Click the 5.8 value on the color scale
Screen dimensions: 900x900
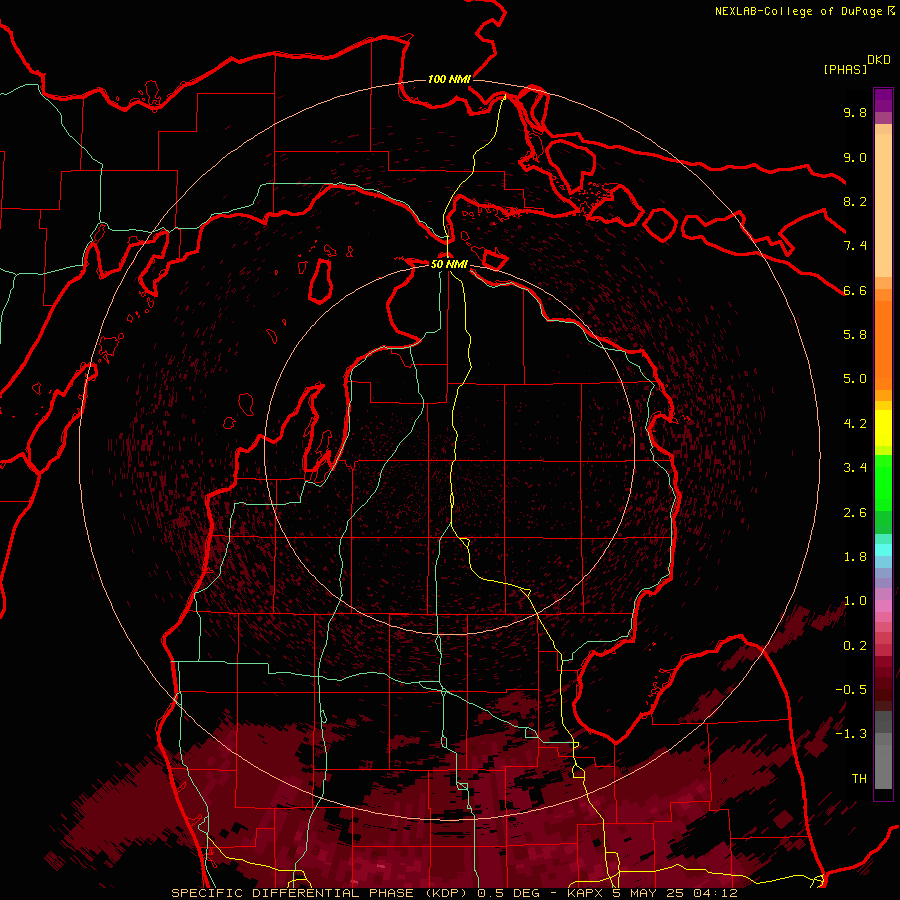point(855,335)
